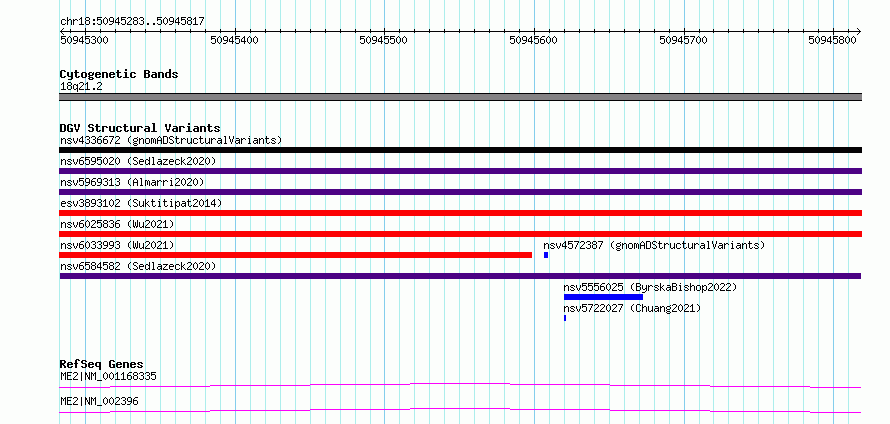This screenshot has width=890, height=424.
Task: Click ruler position 50945300
Action: pos(85,40)
